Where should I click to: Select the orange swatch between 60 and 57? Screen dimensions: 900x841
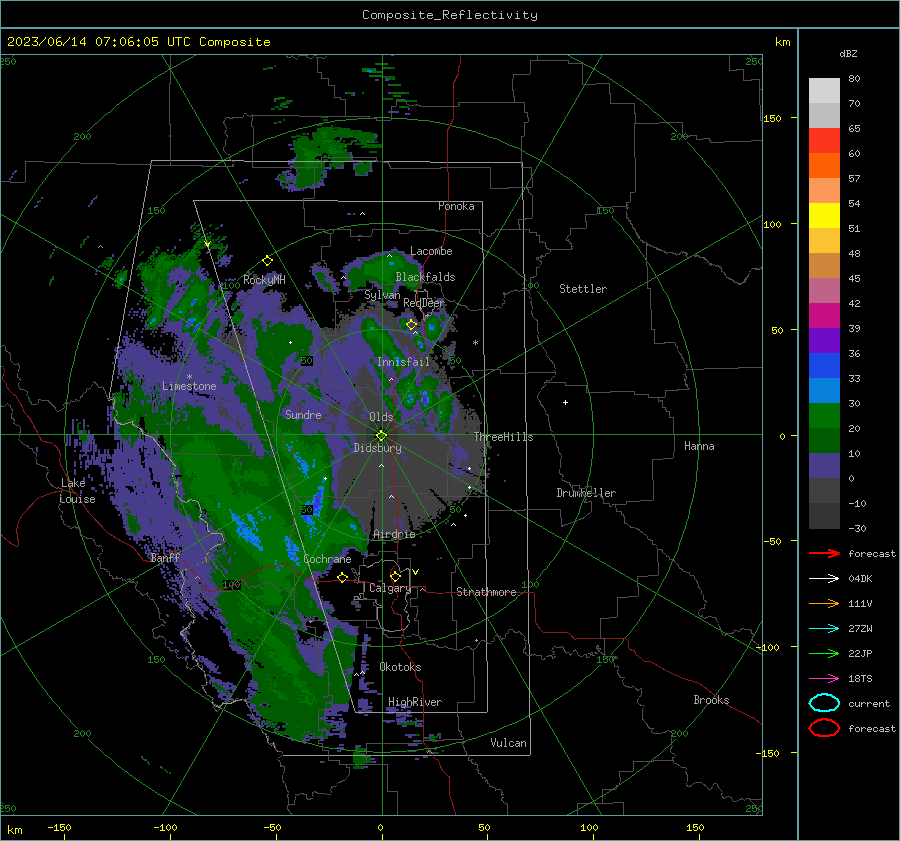tap(824, 165)
